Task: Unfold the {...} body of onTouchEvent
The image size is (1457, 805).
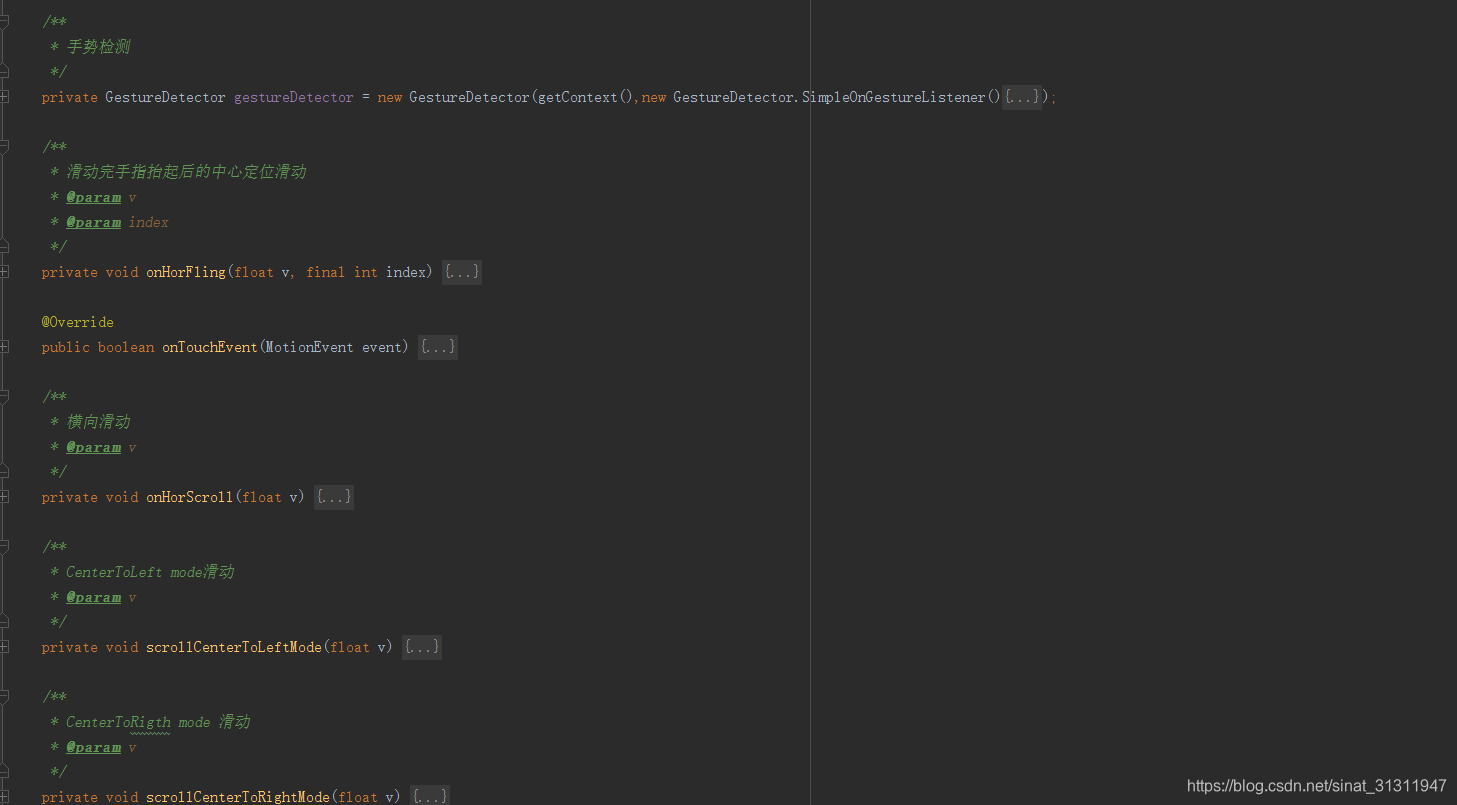Action: 438,347
